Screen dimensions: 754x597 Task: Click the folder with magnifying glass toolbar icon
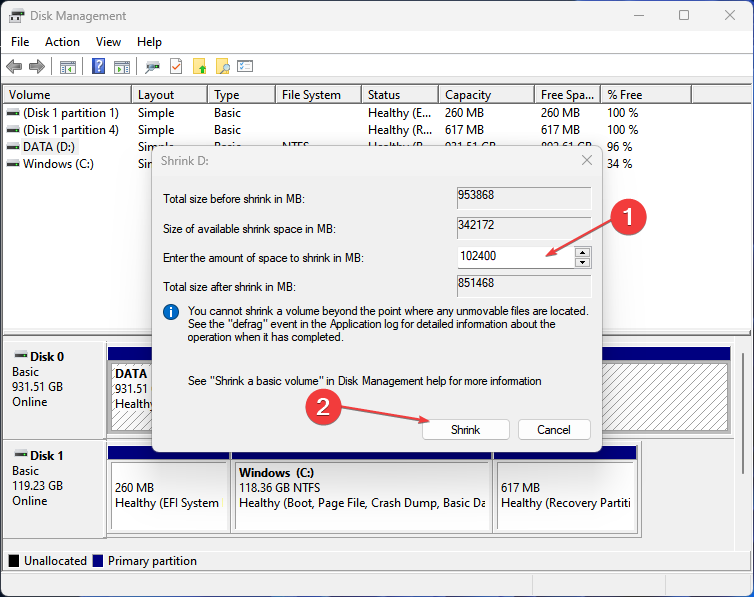click(223, 66)
